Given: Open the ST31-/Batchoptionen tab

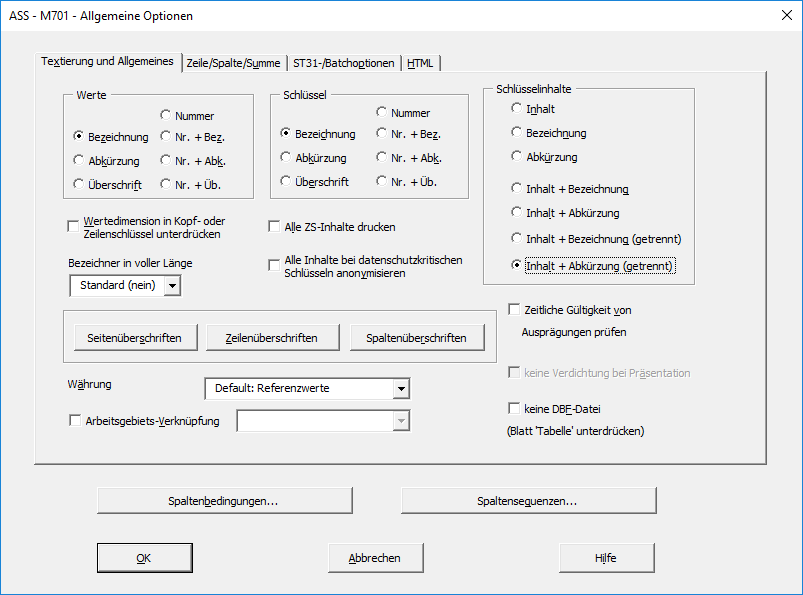Looking at the screenshot, I should coord(344,63).
